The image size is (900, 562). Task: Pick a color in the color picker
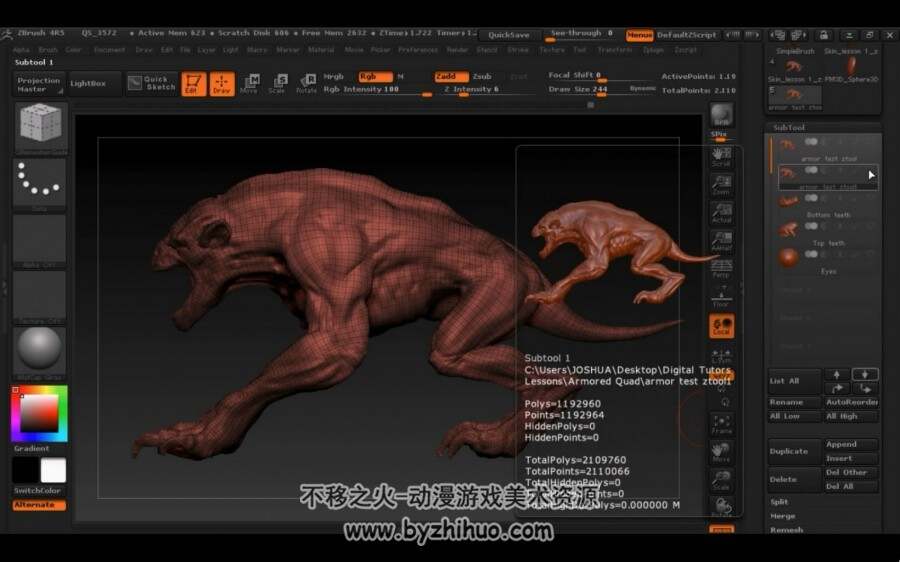point(39,413)
